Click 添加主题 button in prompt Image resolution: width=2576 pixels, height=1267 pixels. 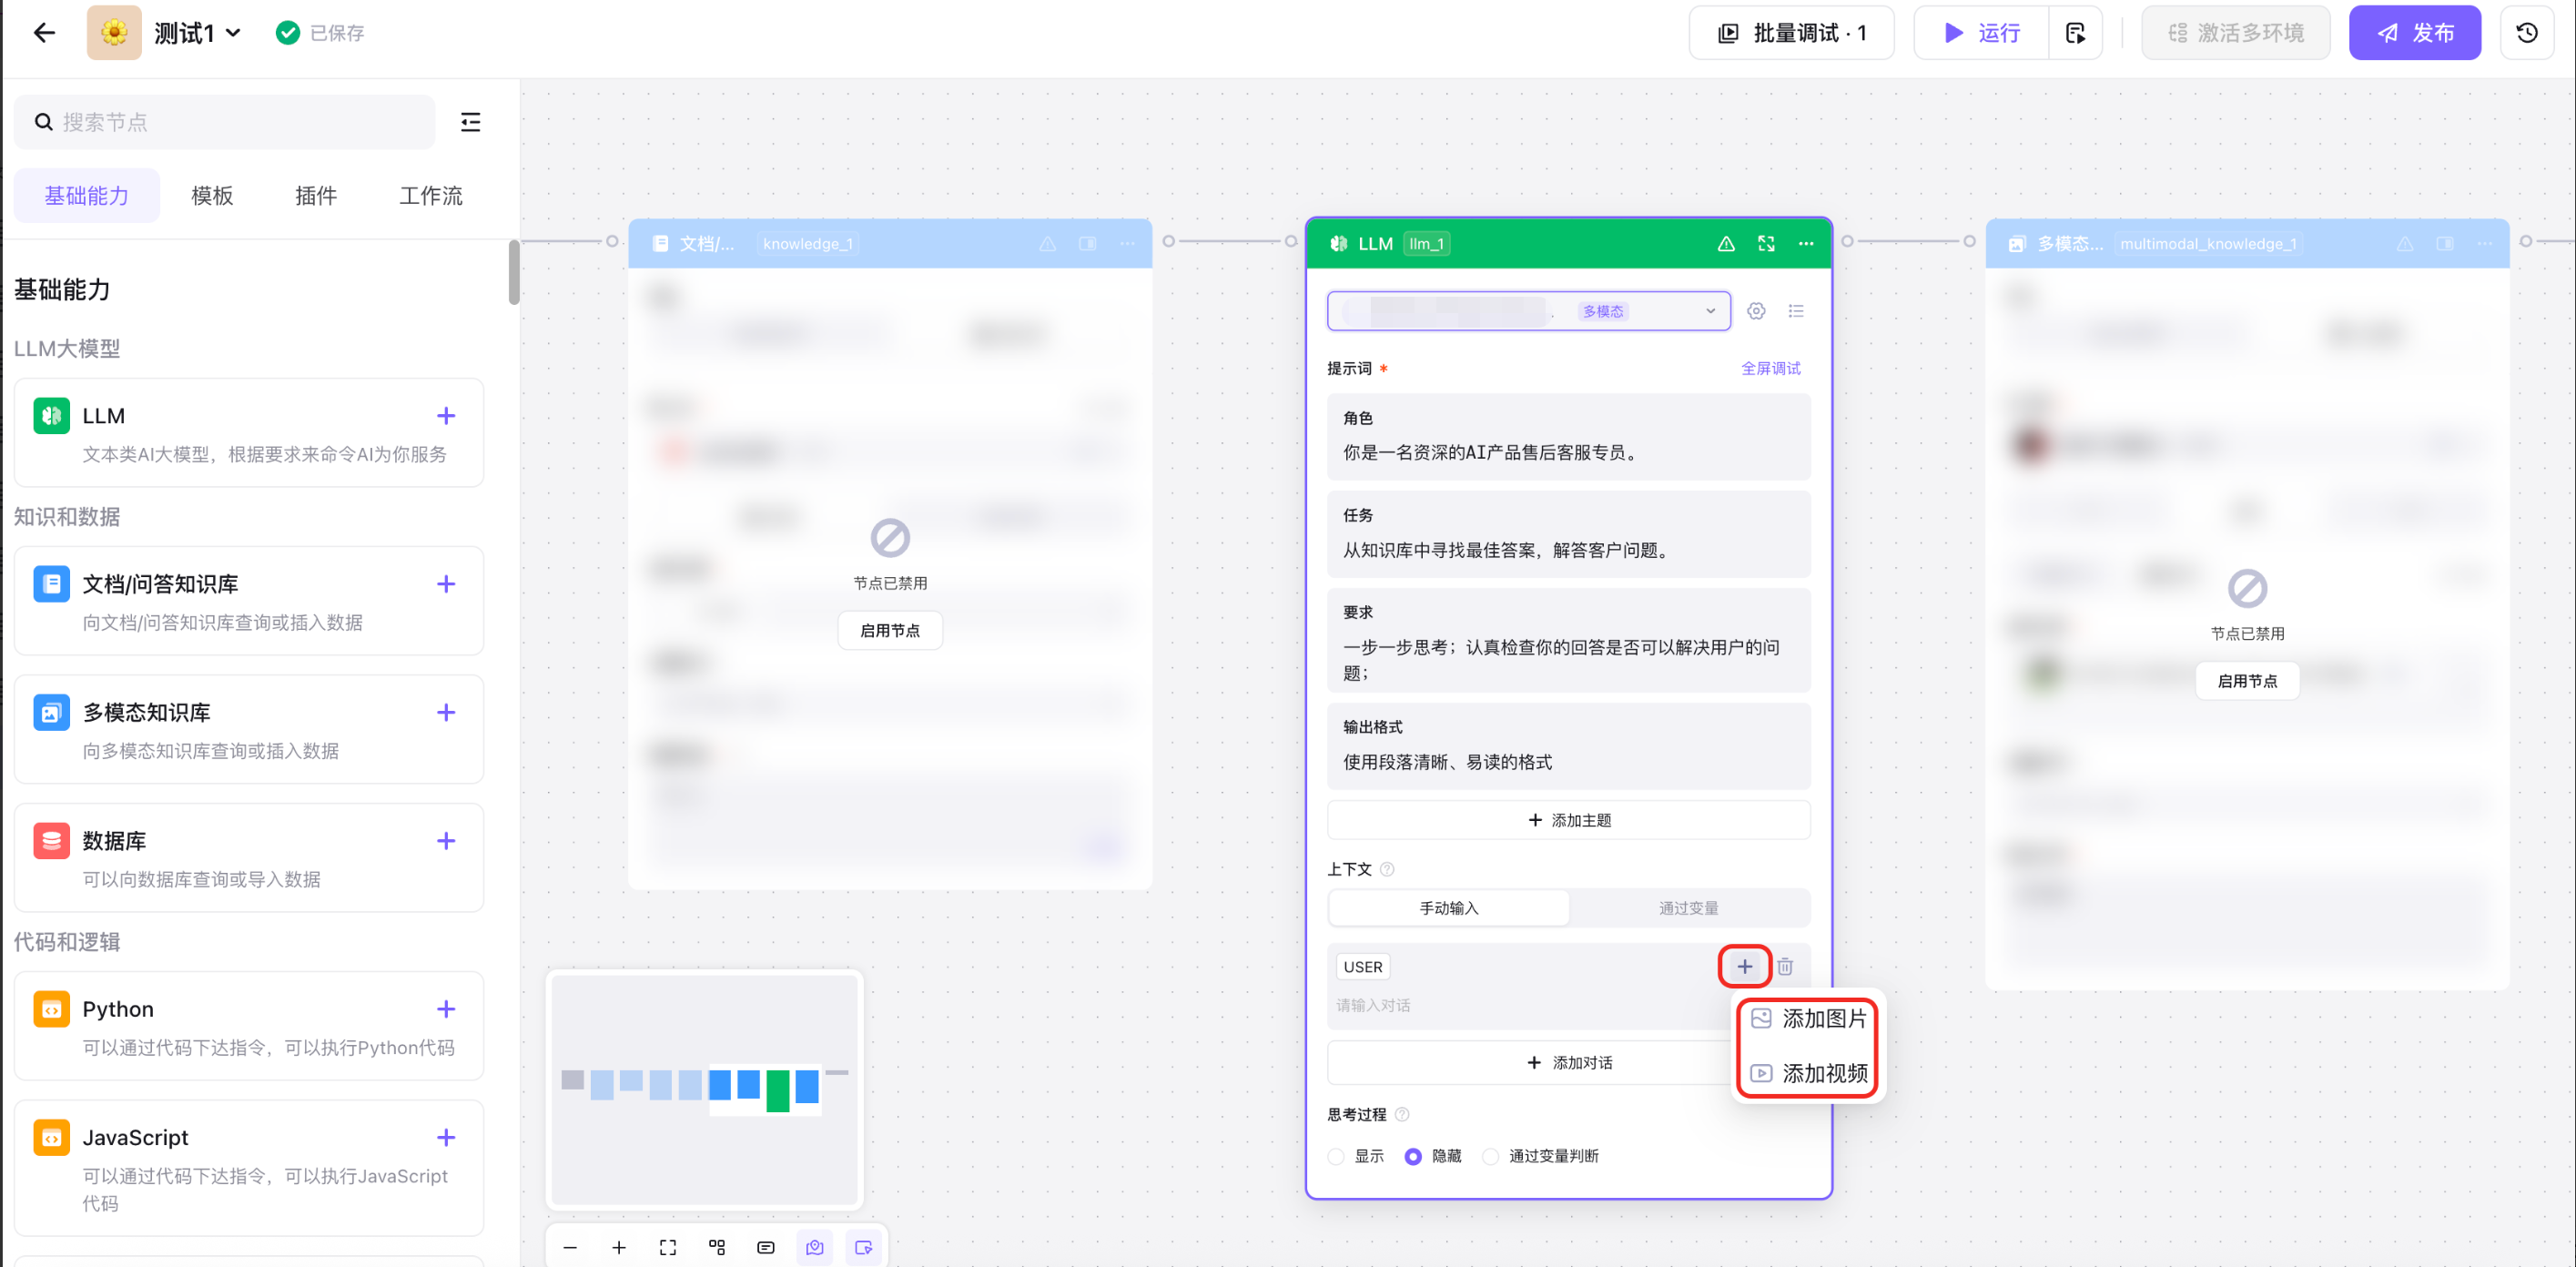click(x=1568, y=820)
